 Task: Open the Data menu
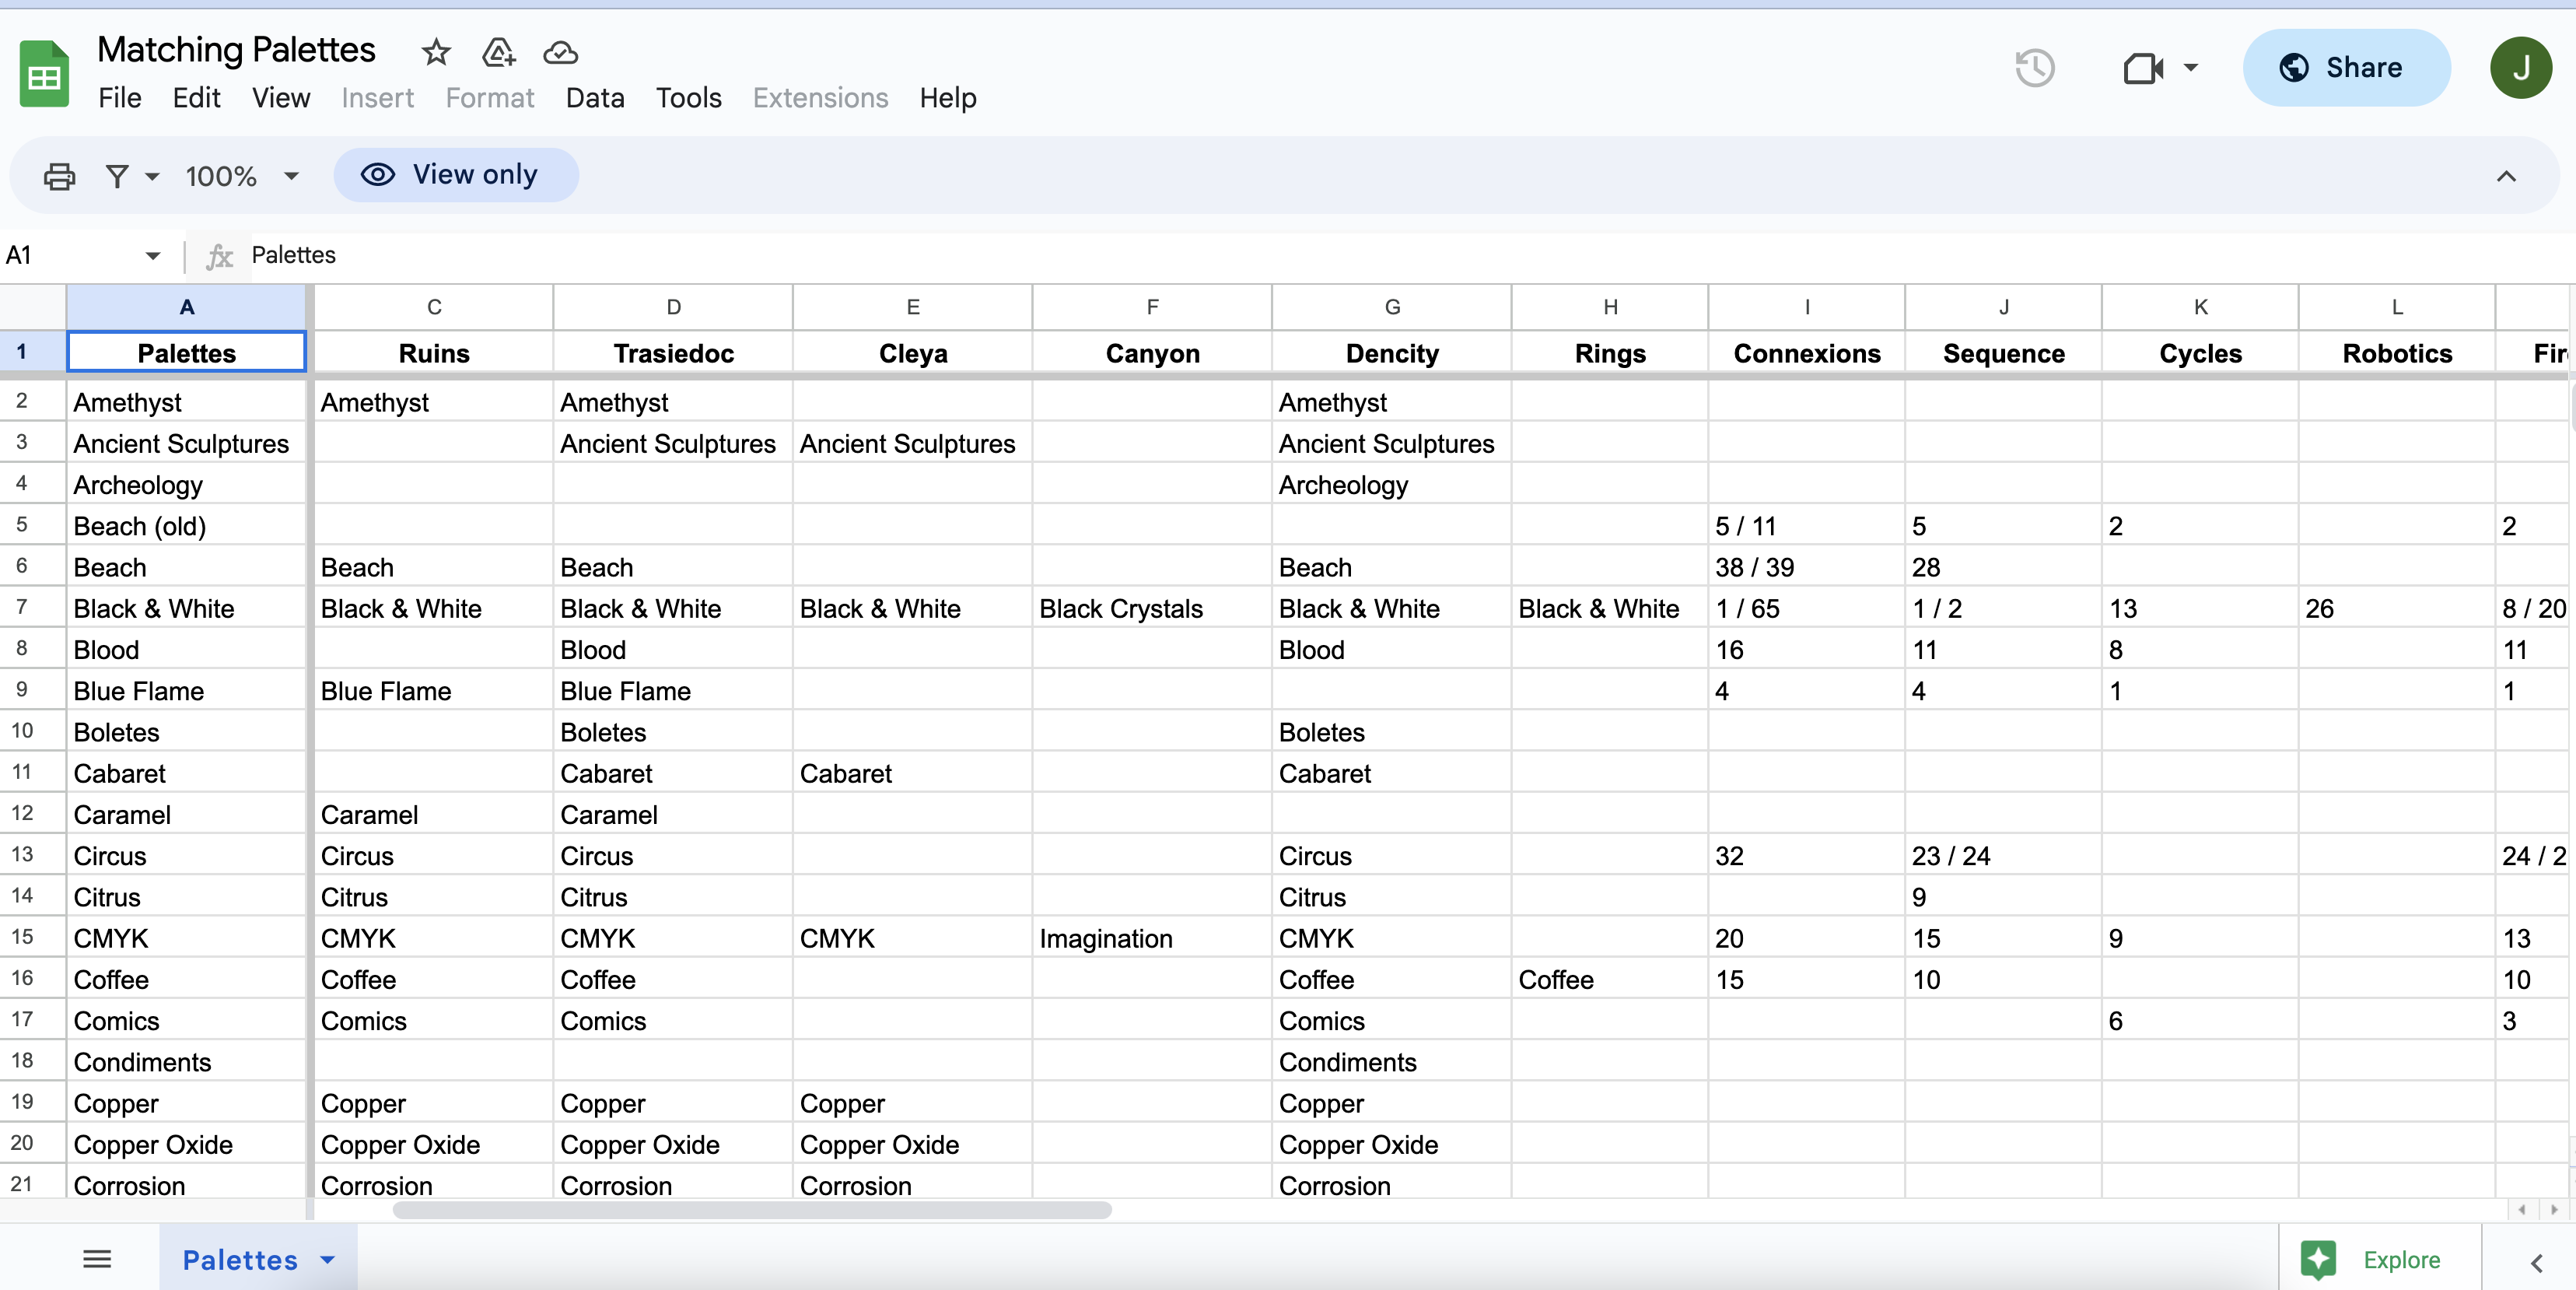[595, 98]
